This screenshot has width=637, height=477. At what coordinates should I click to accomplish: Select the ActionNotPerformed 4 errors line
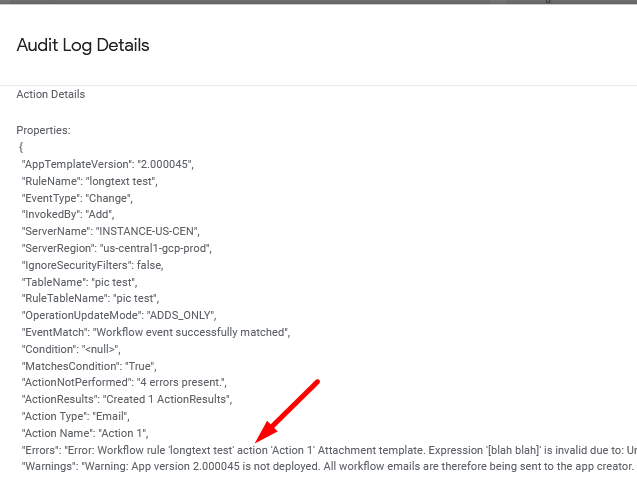pos(124,382)
